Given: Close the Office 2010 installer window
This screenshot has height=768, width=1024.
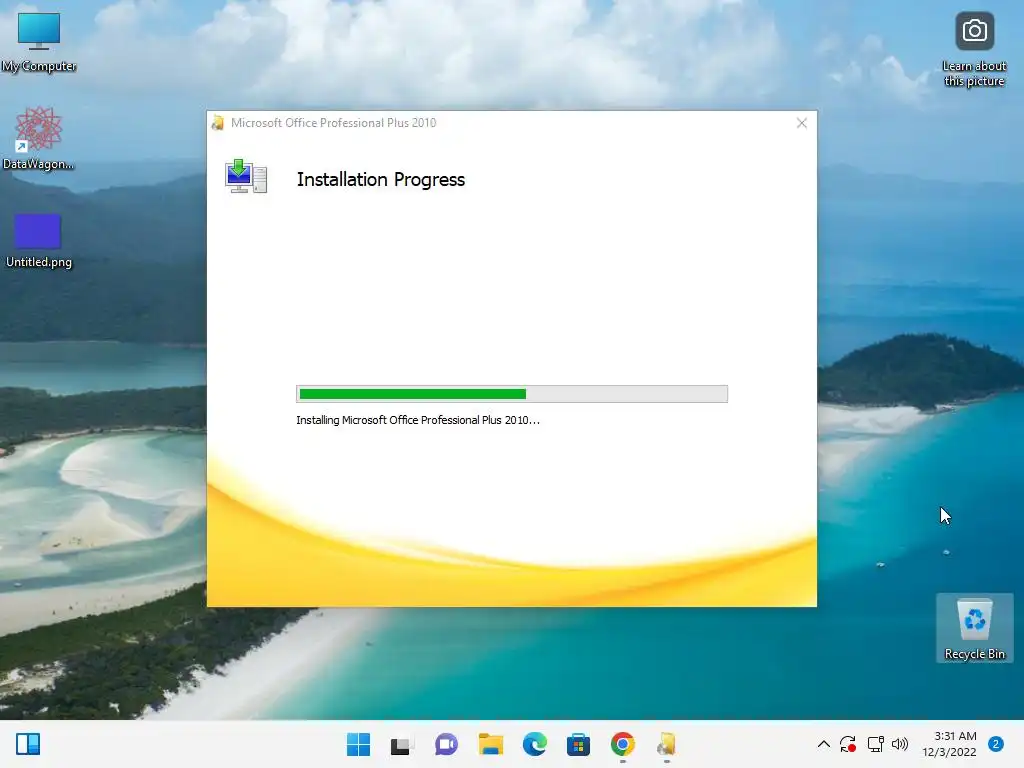Looking at the screenshot, I should tap(802, 123).
